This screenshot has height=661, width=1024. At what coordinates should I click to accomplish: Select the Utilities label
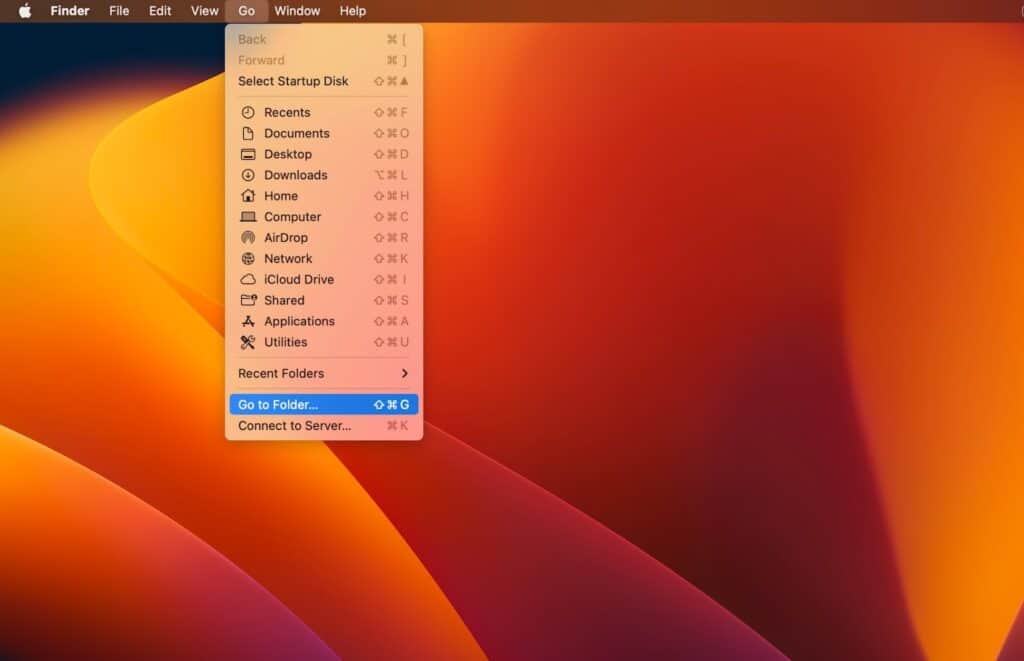tap(285, 342)
